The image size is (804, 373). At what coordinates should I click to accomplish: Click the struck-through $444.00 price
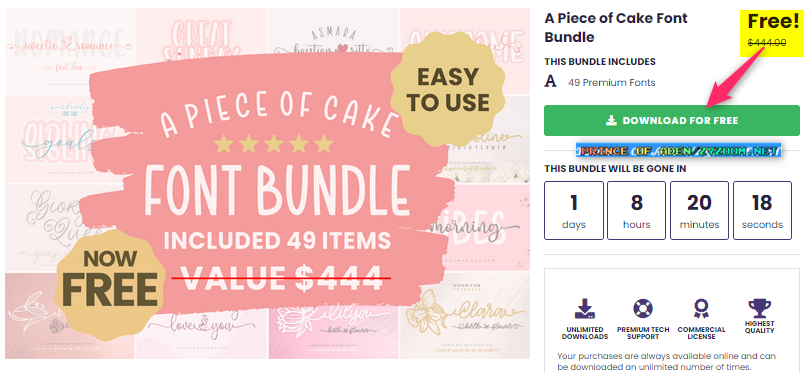point(767,42)
